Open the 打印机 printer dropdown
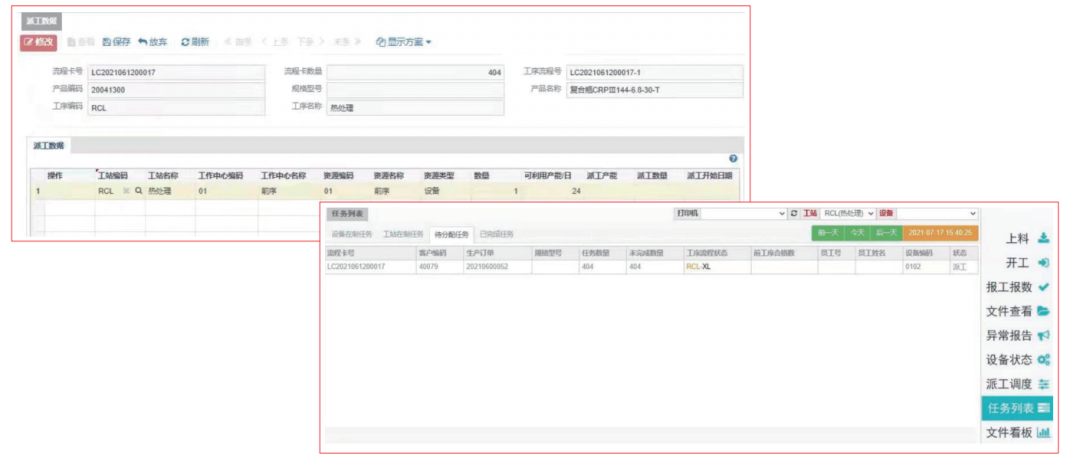The width and height of the screenshot is (1080, 465). coord(744,214)
